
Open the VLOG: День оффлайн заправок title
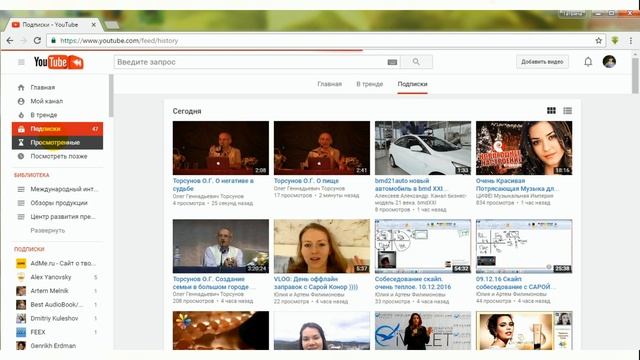[316, 283]
